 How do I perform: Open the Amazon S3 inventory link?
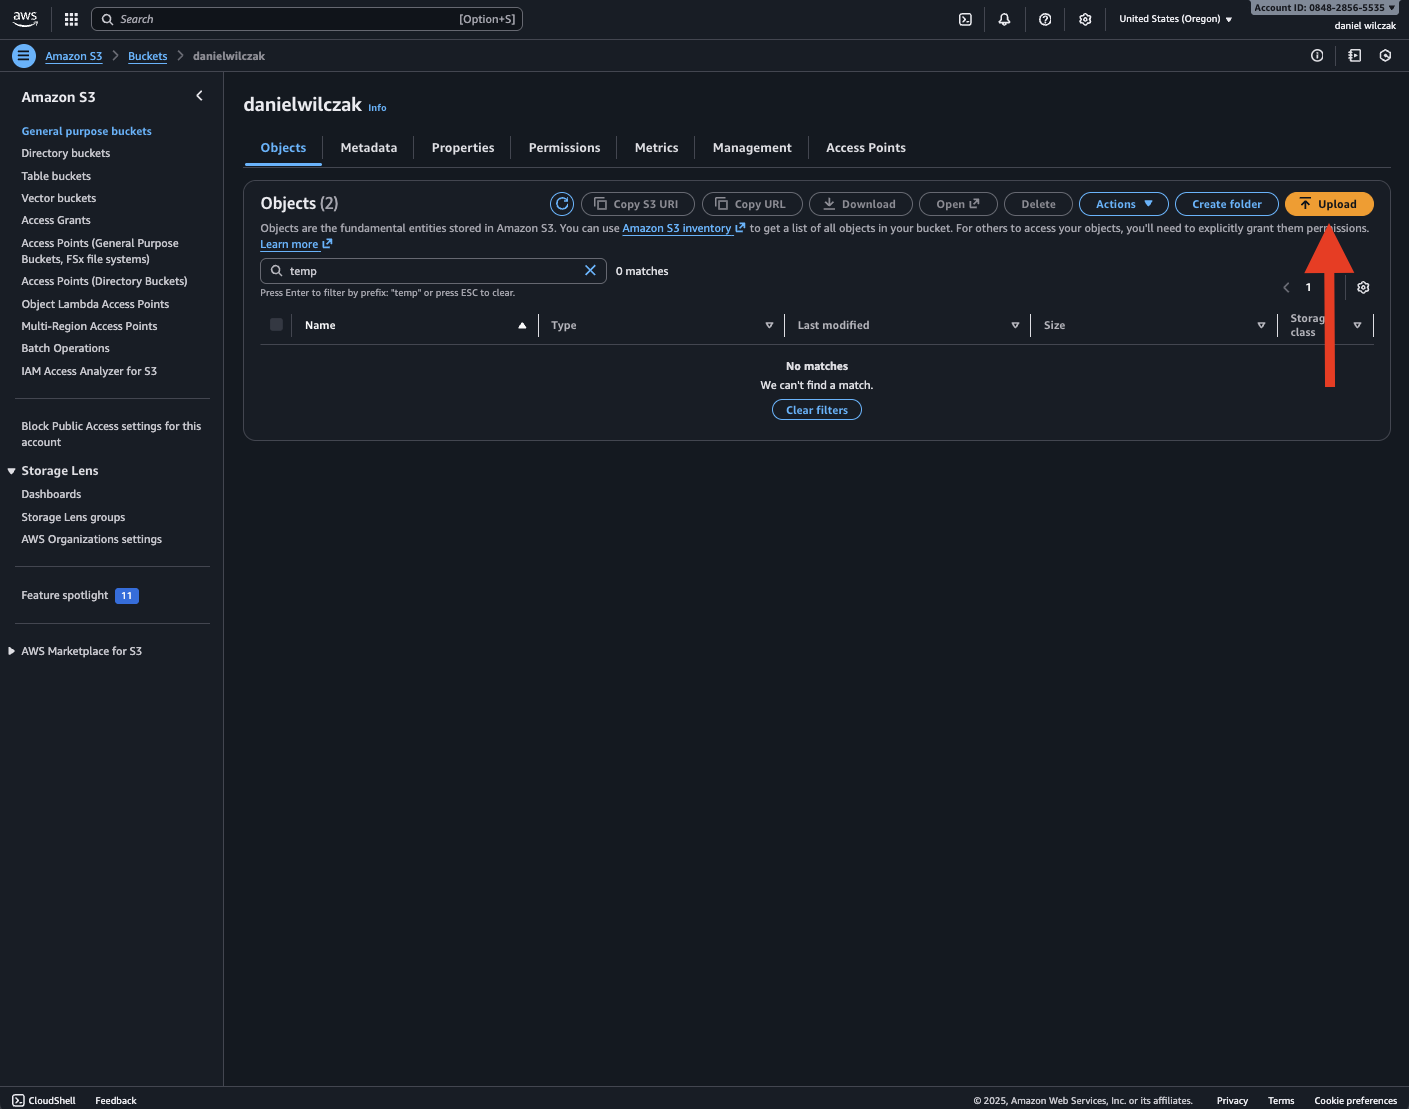click(x=677, y=229)
